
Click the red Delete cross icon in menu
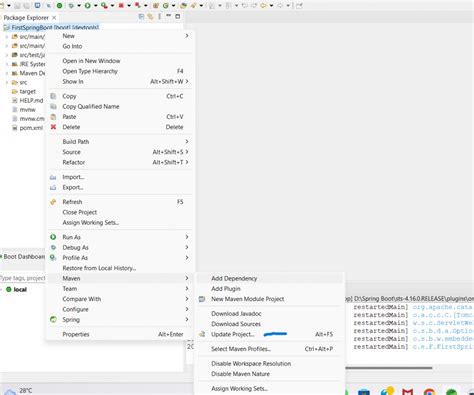tap(53, 127)
